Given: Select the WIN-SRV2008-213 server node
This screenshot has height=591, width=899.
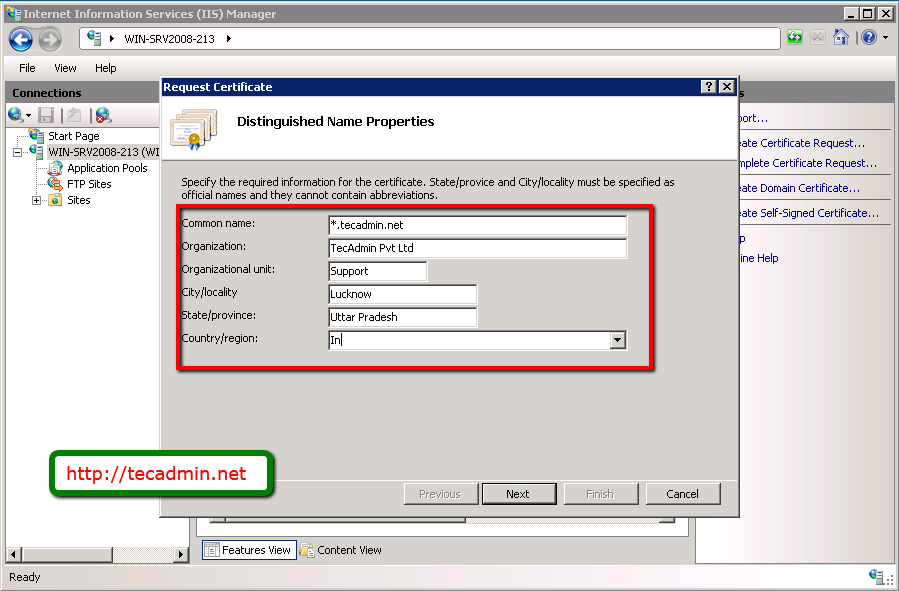Looking at the screenshot, I should pos(103,152).
